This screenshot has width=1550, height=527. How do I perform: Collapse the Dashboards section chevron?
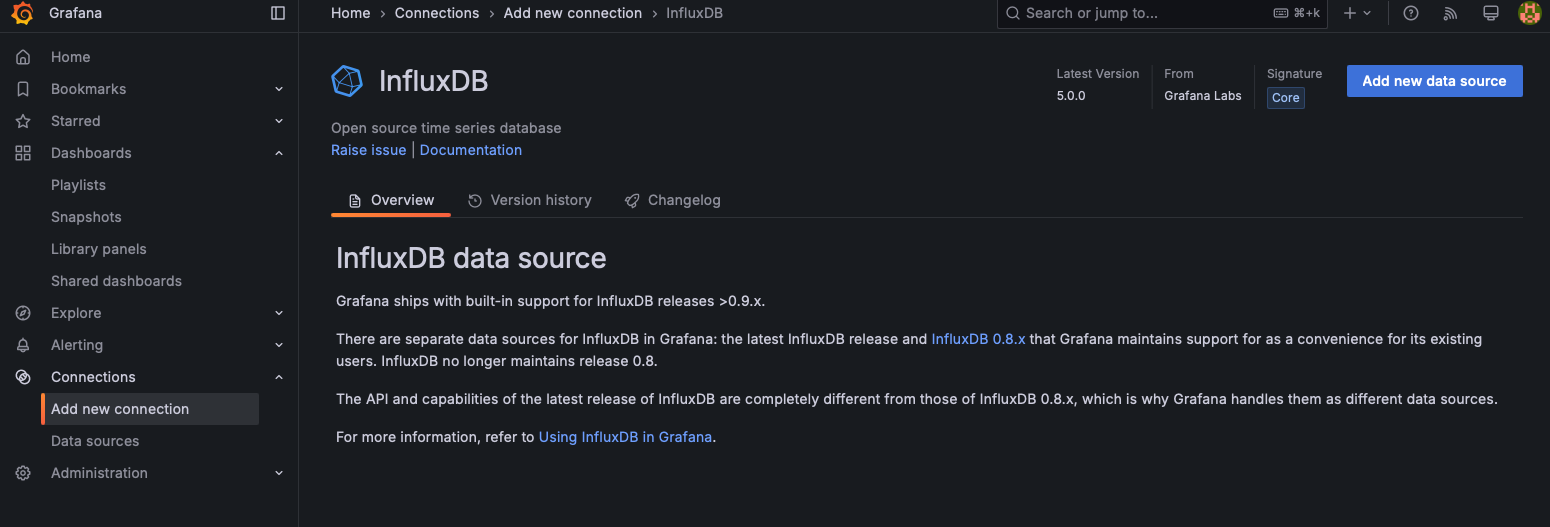pos(279,153)
